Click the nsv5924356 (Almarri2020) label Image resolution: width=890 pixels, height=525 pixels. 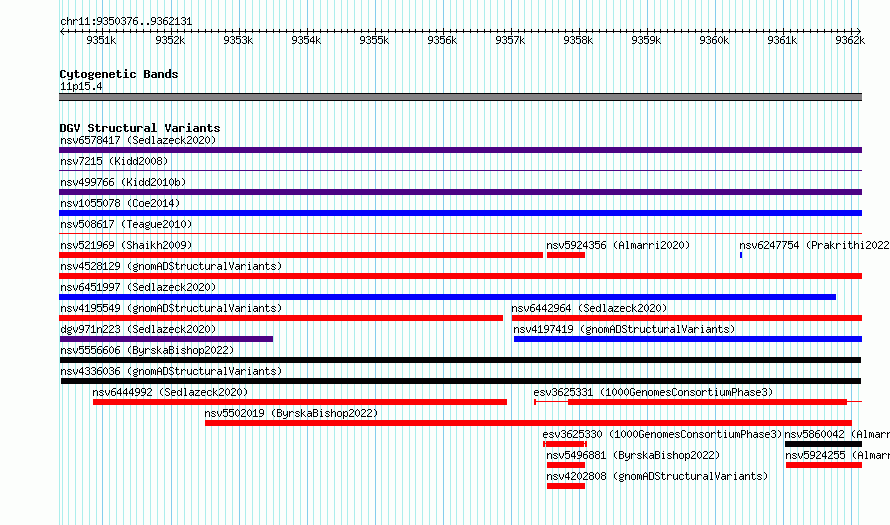[618, 245]
